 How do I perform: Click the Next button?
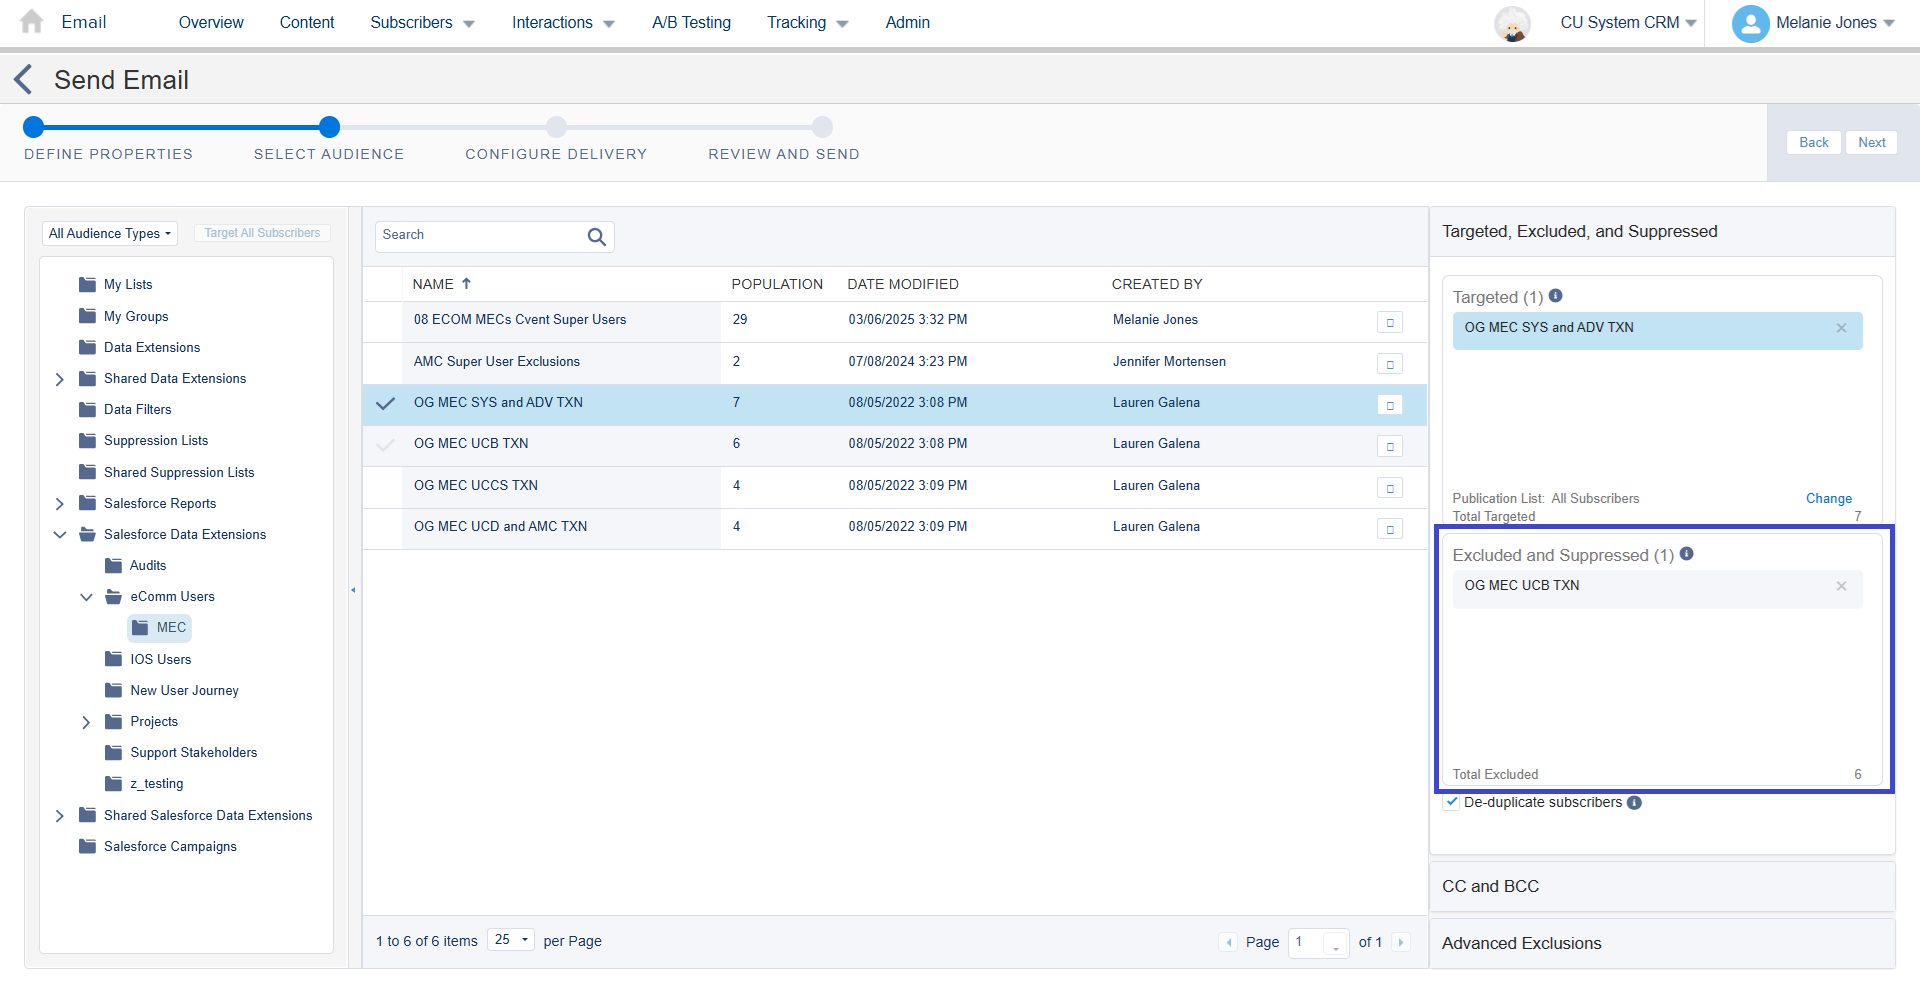coord(1871,143)
